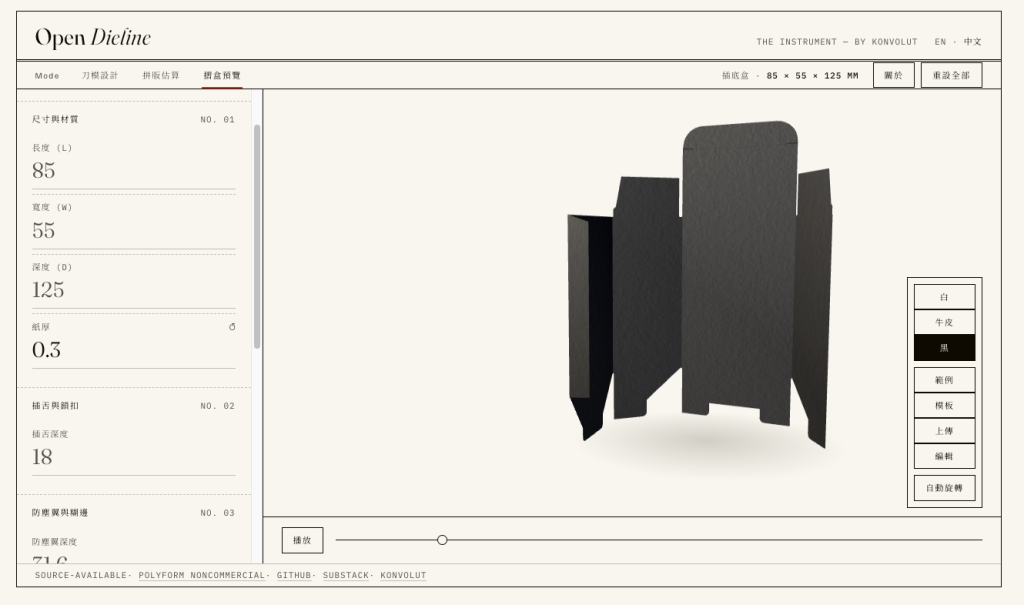Click the fold animation slider handle
The height and width of the screenshot is (605, 1024).
[442, 540]
